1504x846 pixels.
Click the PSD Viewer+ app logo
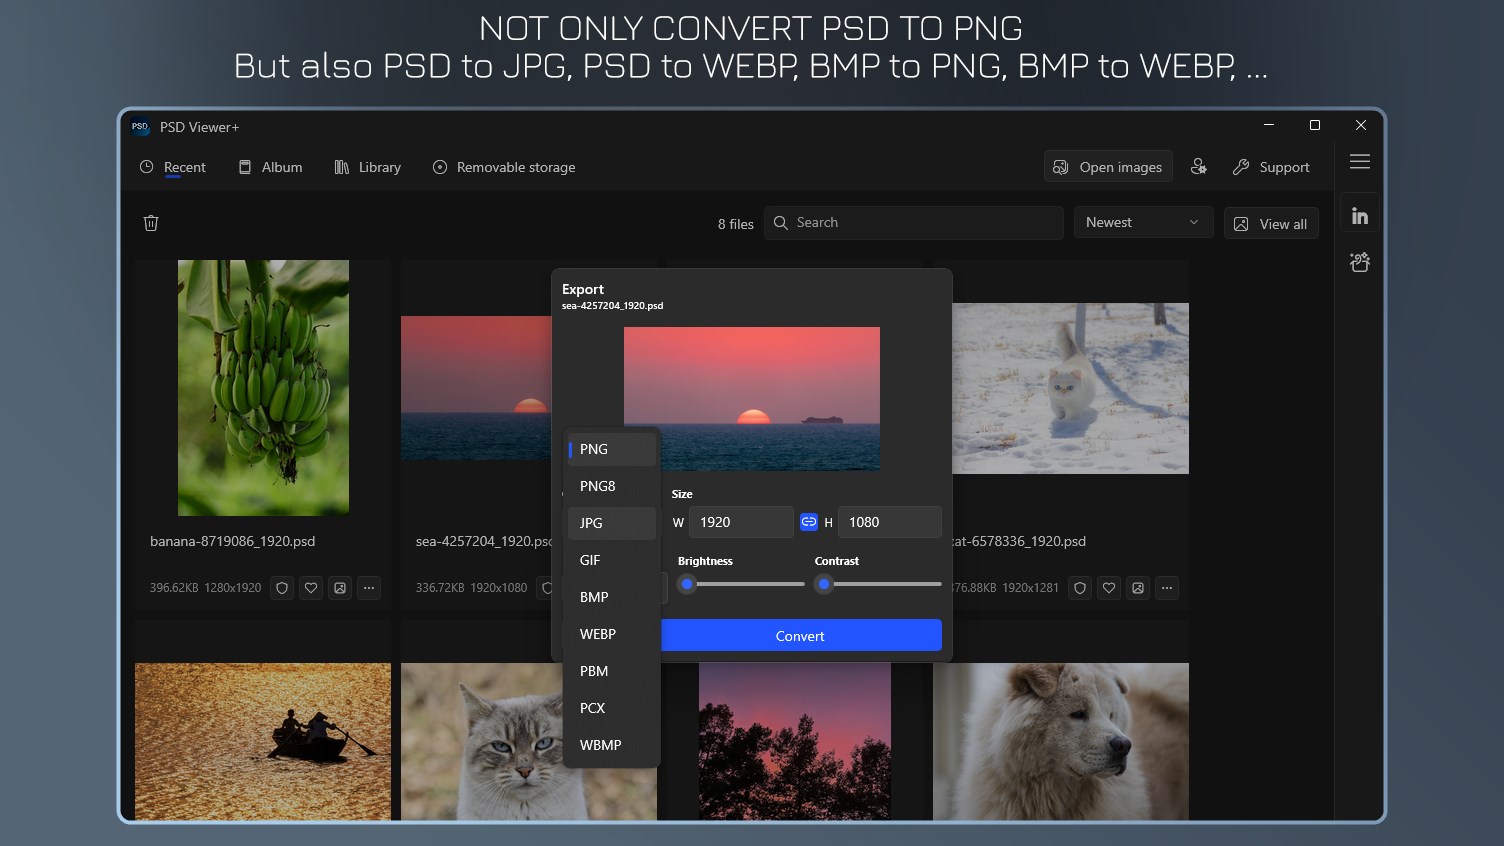tap(140, 127)
